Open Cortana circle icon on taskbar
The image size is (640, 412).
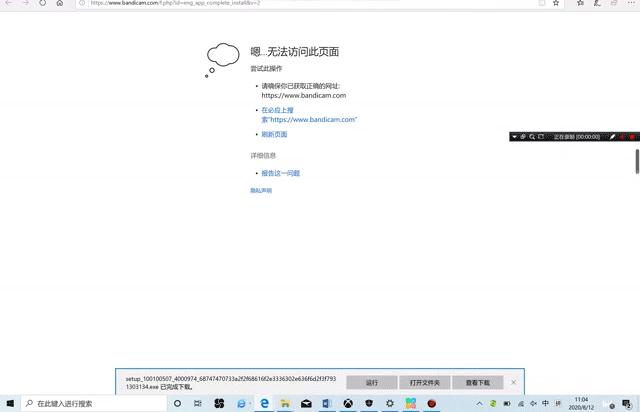(x=177, y=403)
